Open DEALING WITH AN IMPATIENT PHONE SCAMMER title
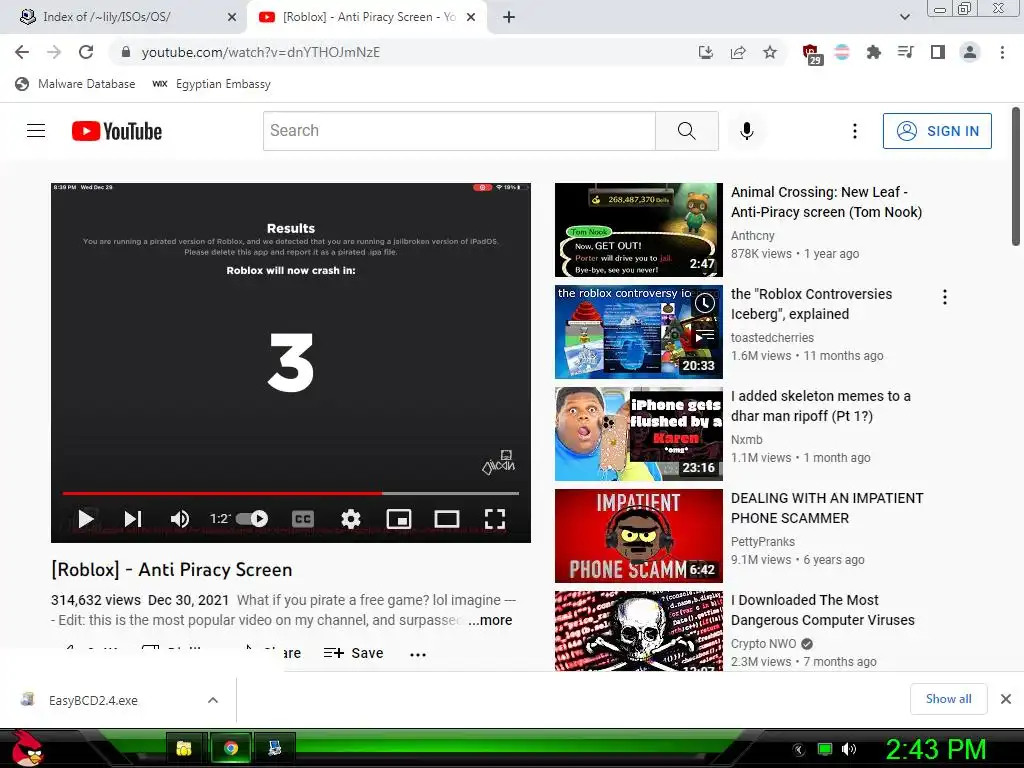Viewport: 1024px width, 768px height. point(827,507)
